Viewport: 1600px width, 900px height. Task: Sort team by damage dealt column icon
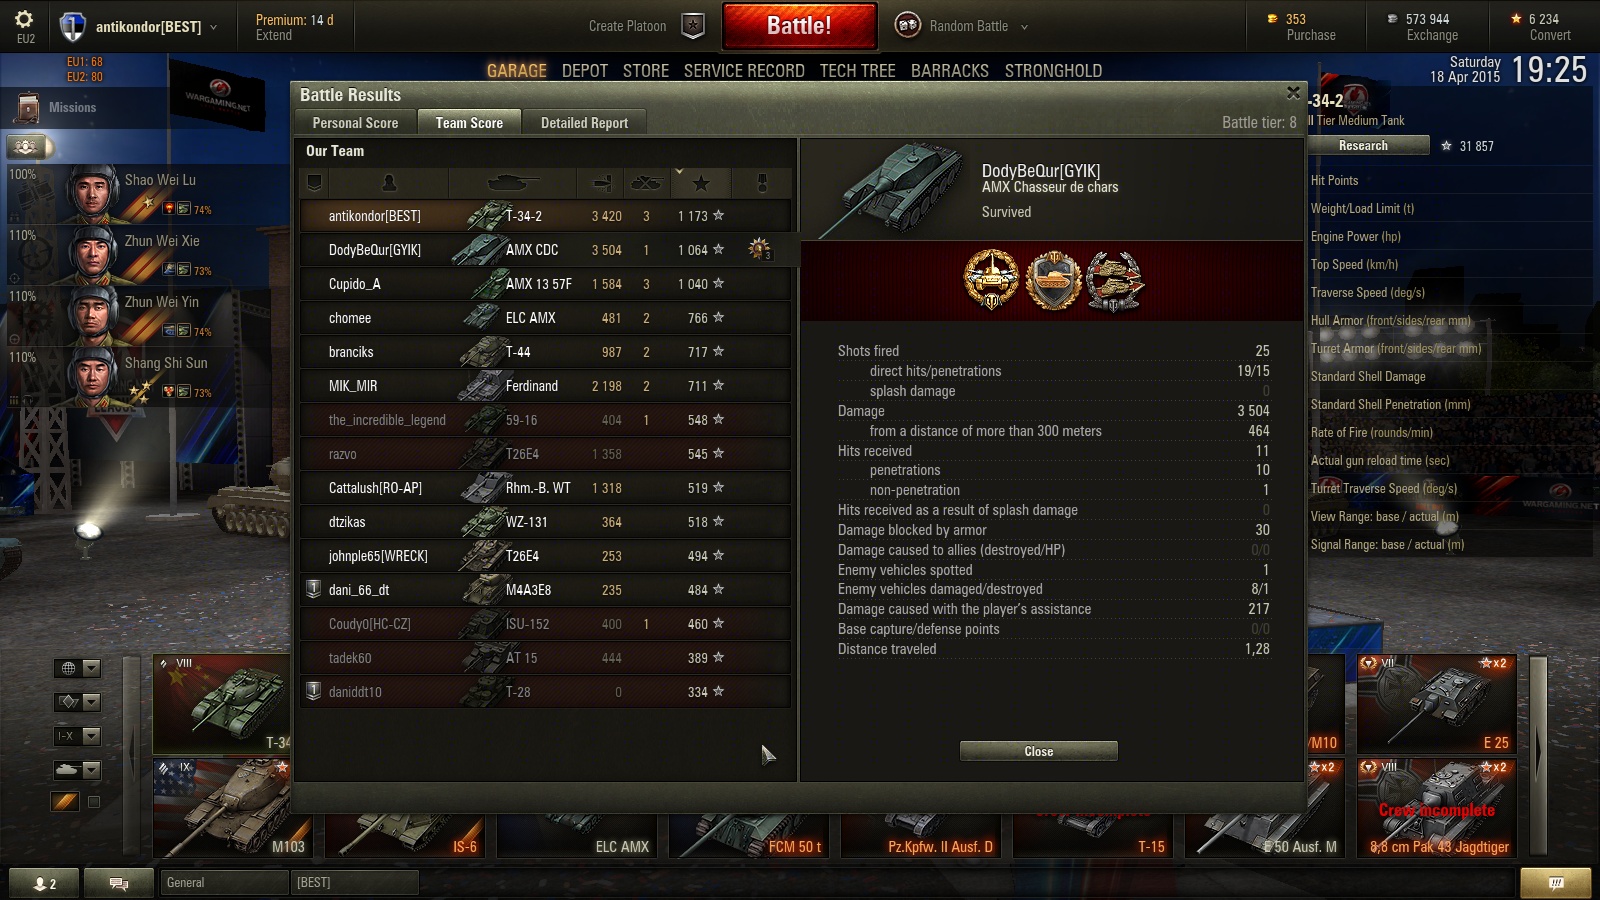tap(601, 183)
